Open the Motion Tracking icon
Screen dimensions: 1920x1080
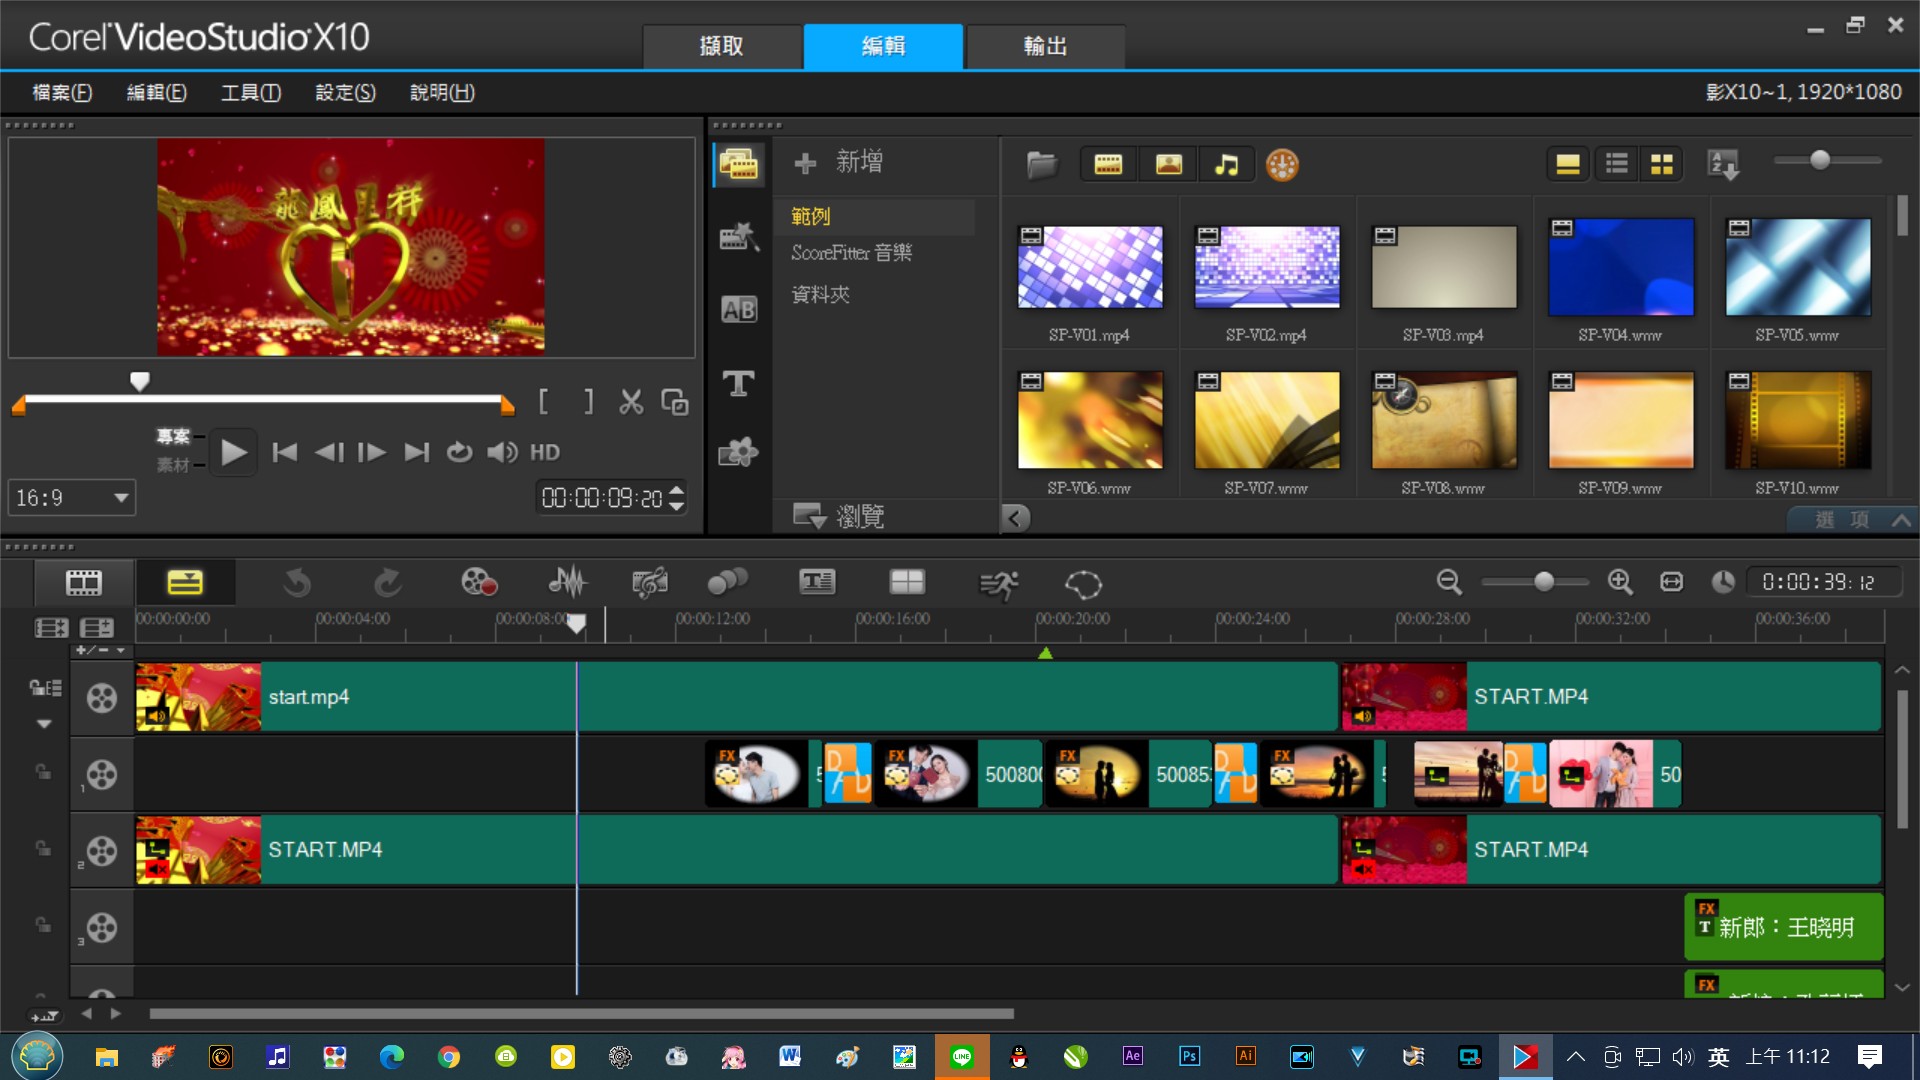727,583
